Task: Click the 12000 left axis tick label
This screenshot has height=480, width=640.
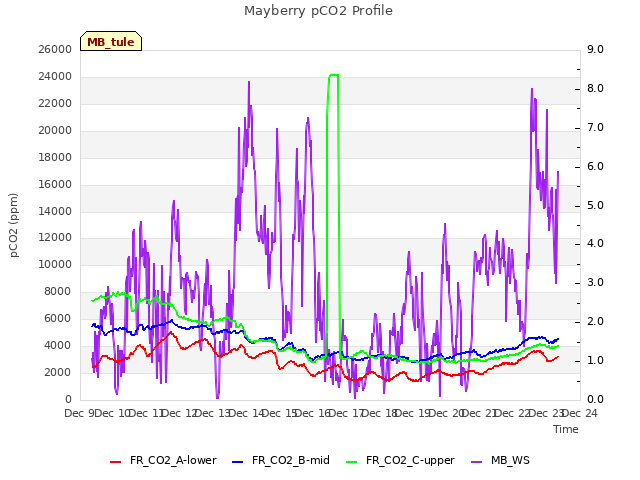Action: point(55,237)
